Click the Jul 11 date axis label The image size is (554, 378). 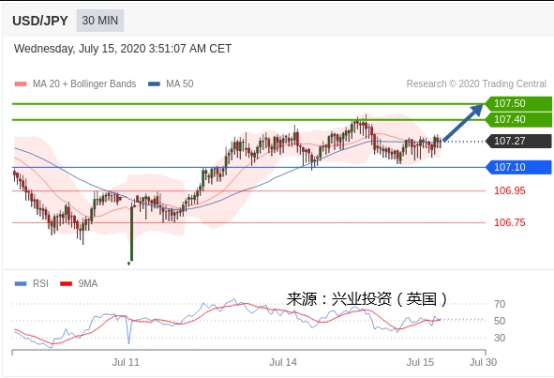click(x=126, y=362)
